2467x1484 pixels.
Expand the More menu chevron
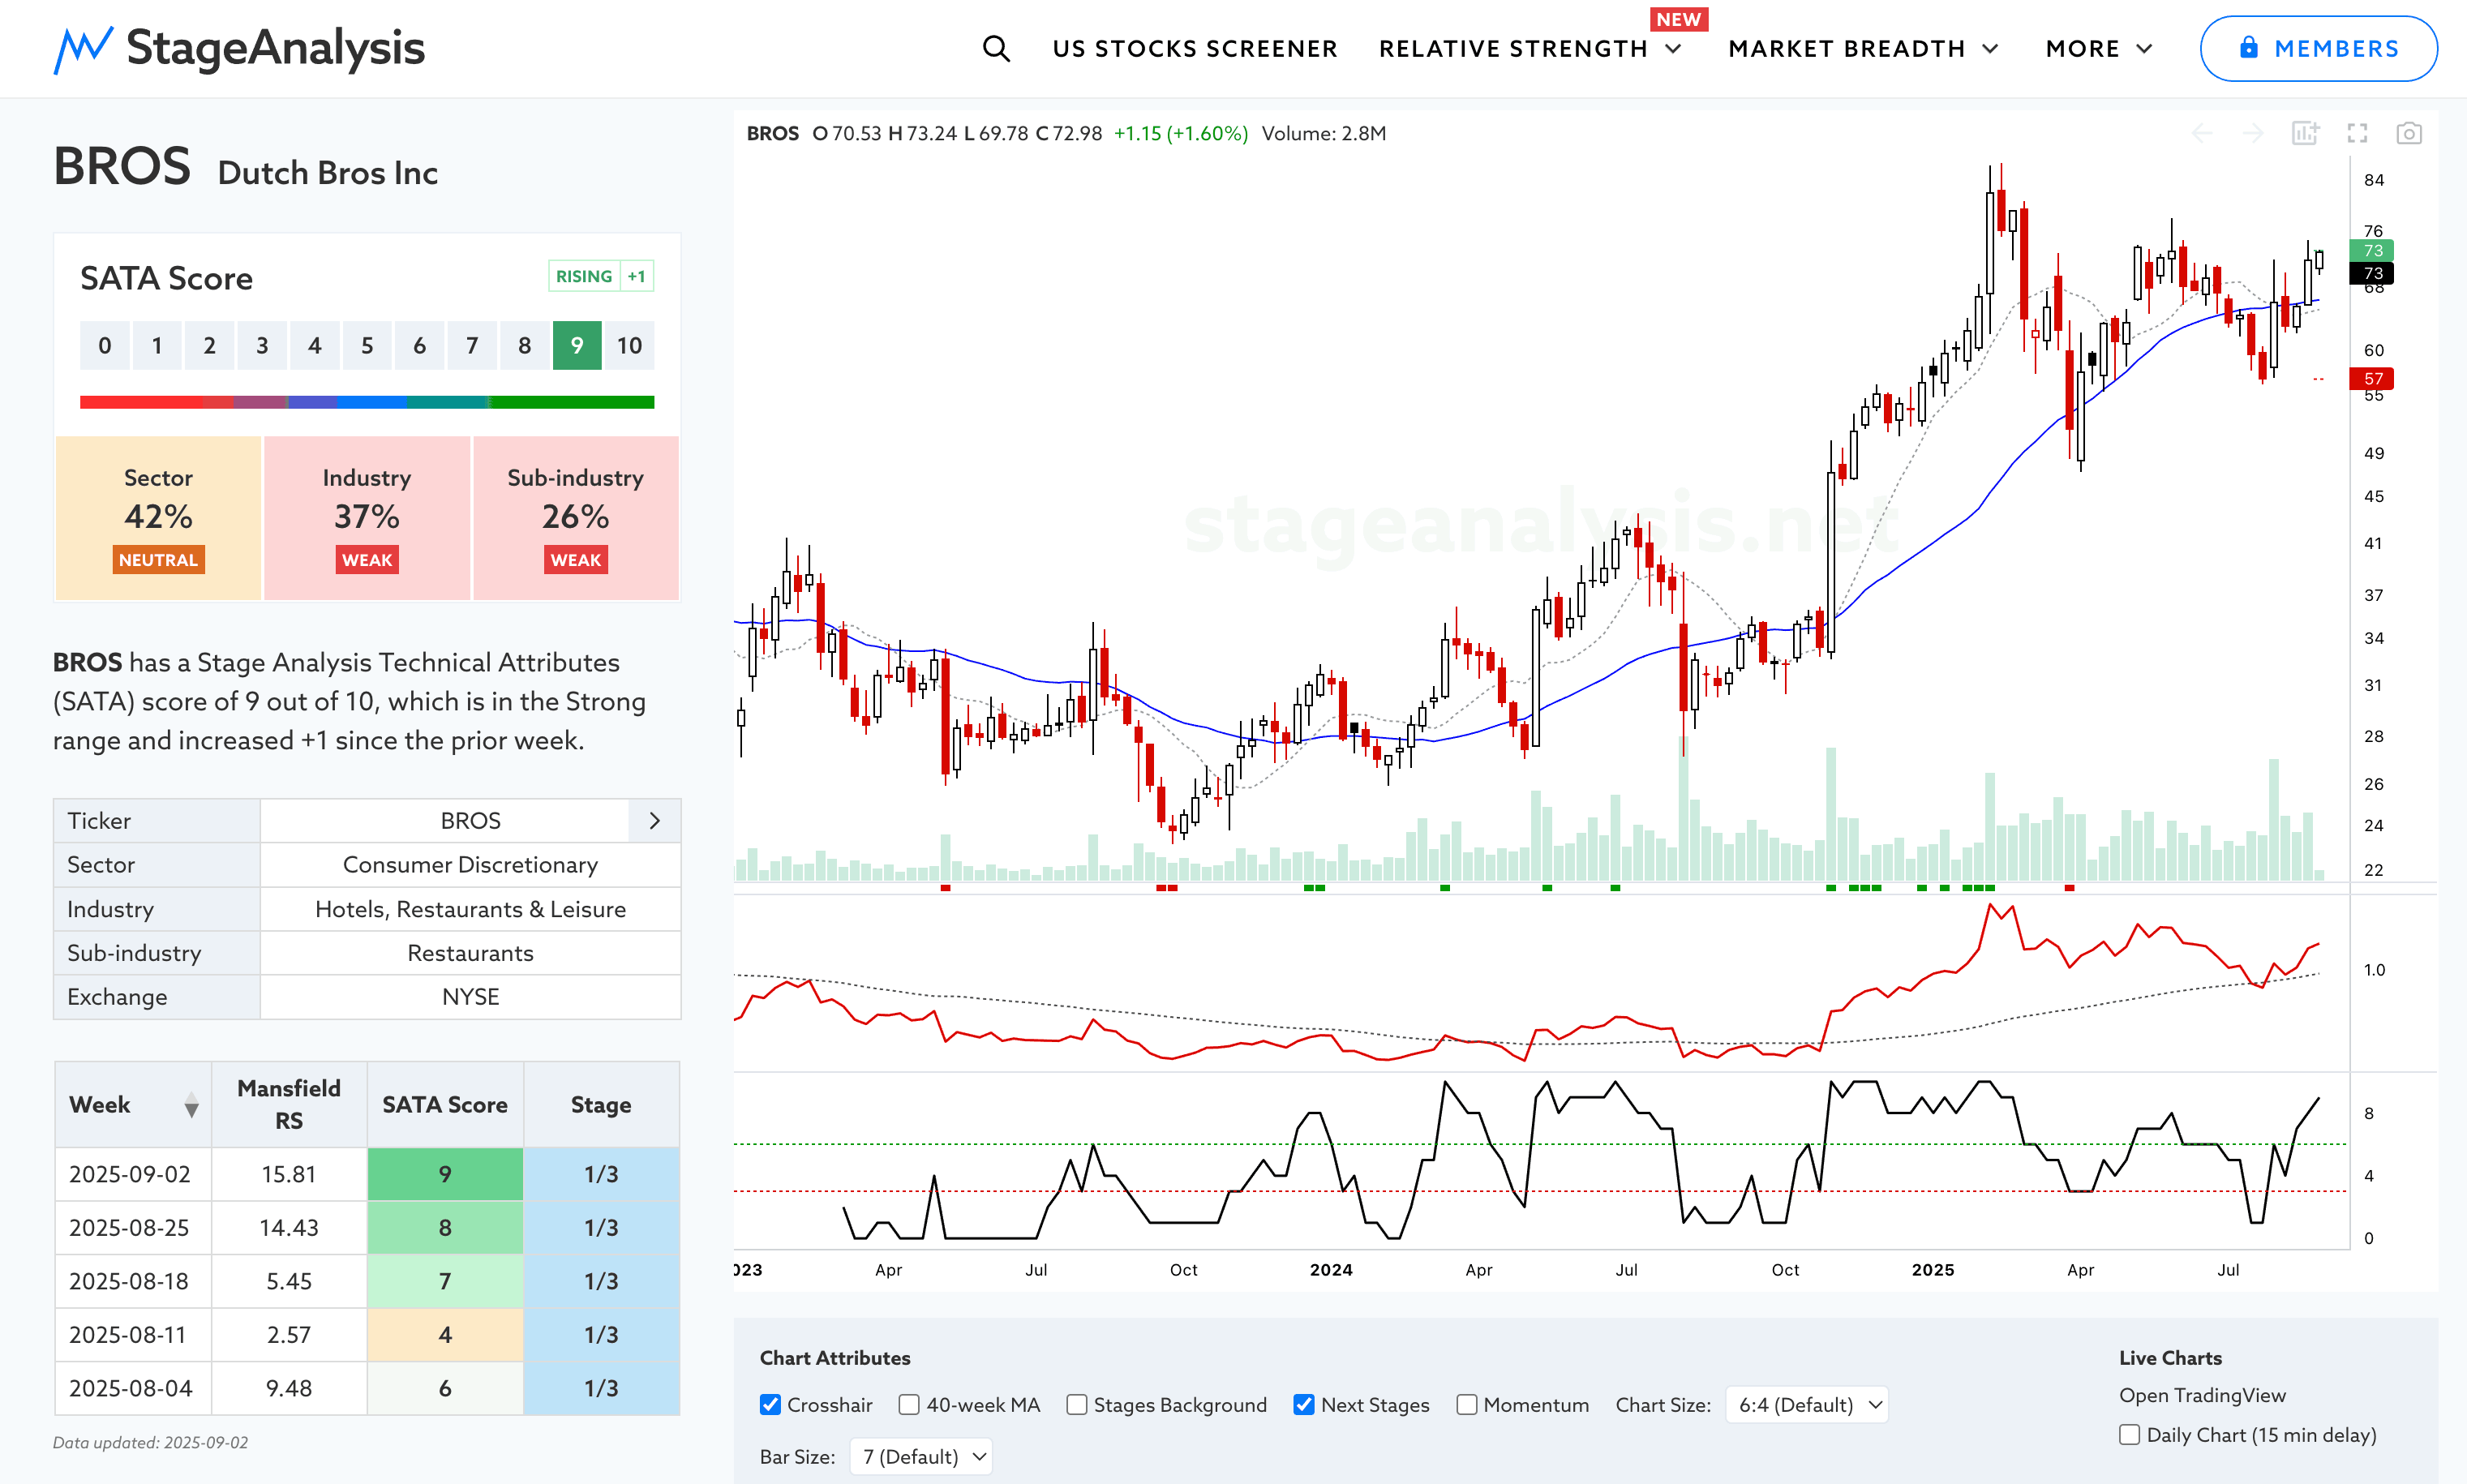(2144, 49)
